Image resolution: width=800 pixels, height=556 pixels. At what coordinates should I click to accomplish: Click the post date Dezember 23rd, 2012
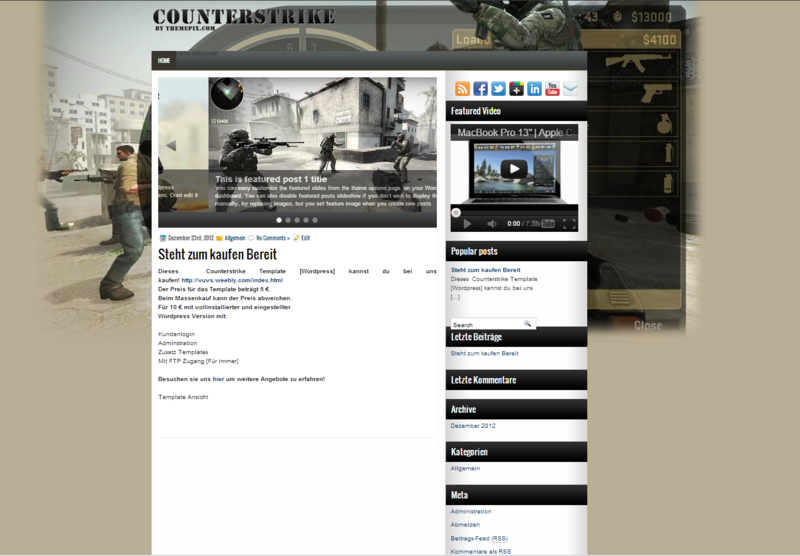coord(191,238)
